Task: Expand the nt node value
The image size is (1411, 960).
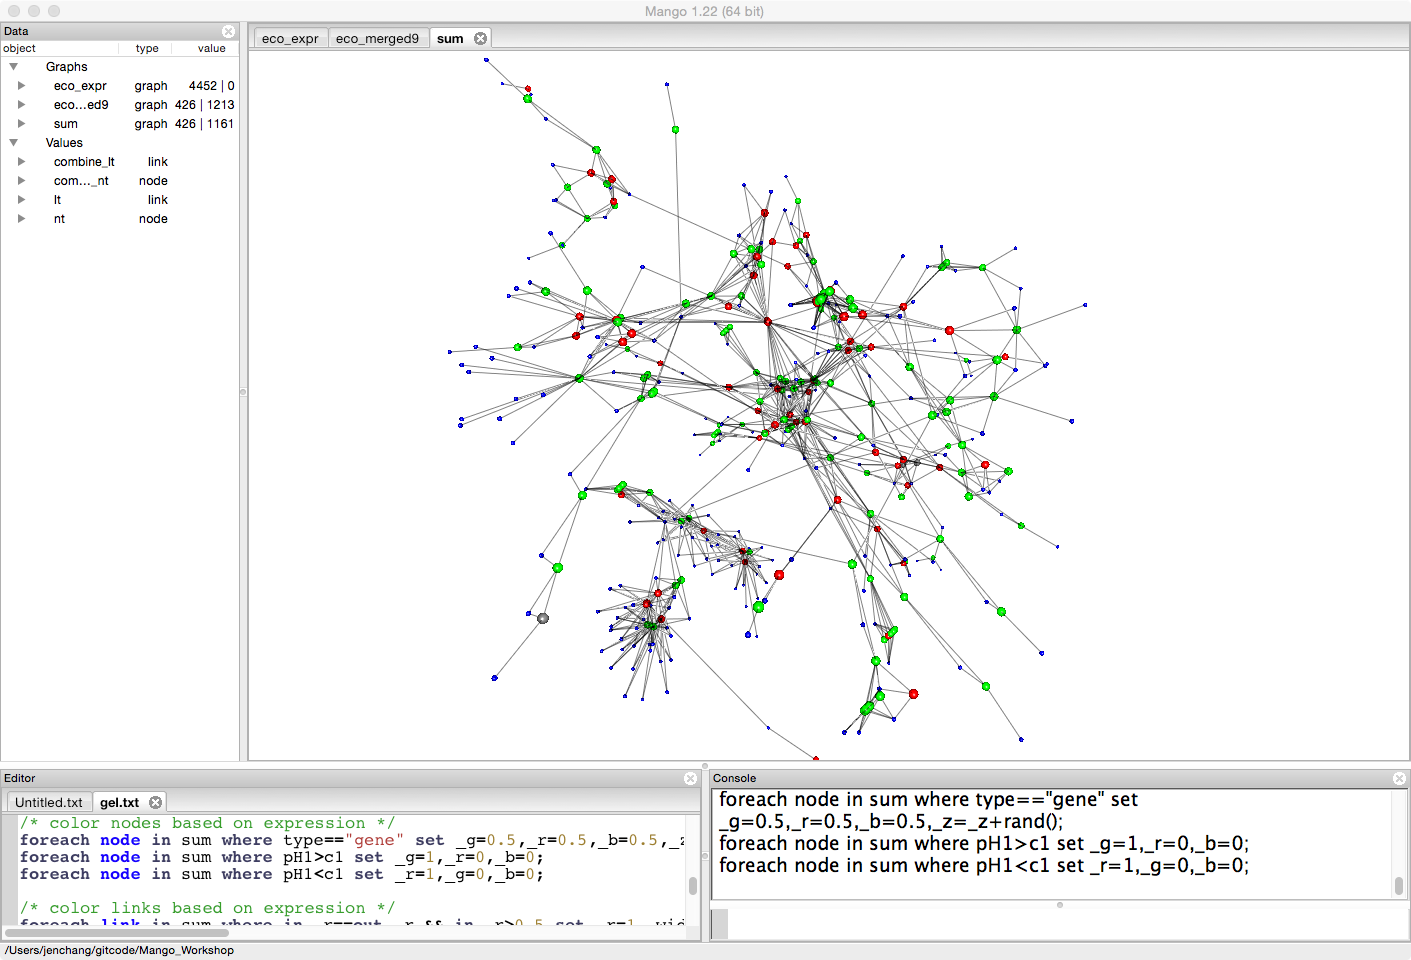Action: tap(21, 219)
